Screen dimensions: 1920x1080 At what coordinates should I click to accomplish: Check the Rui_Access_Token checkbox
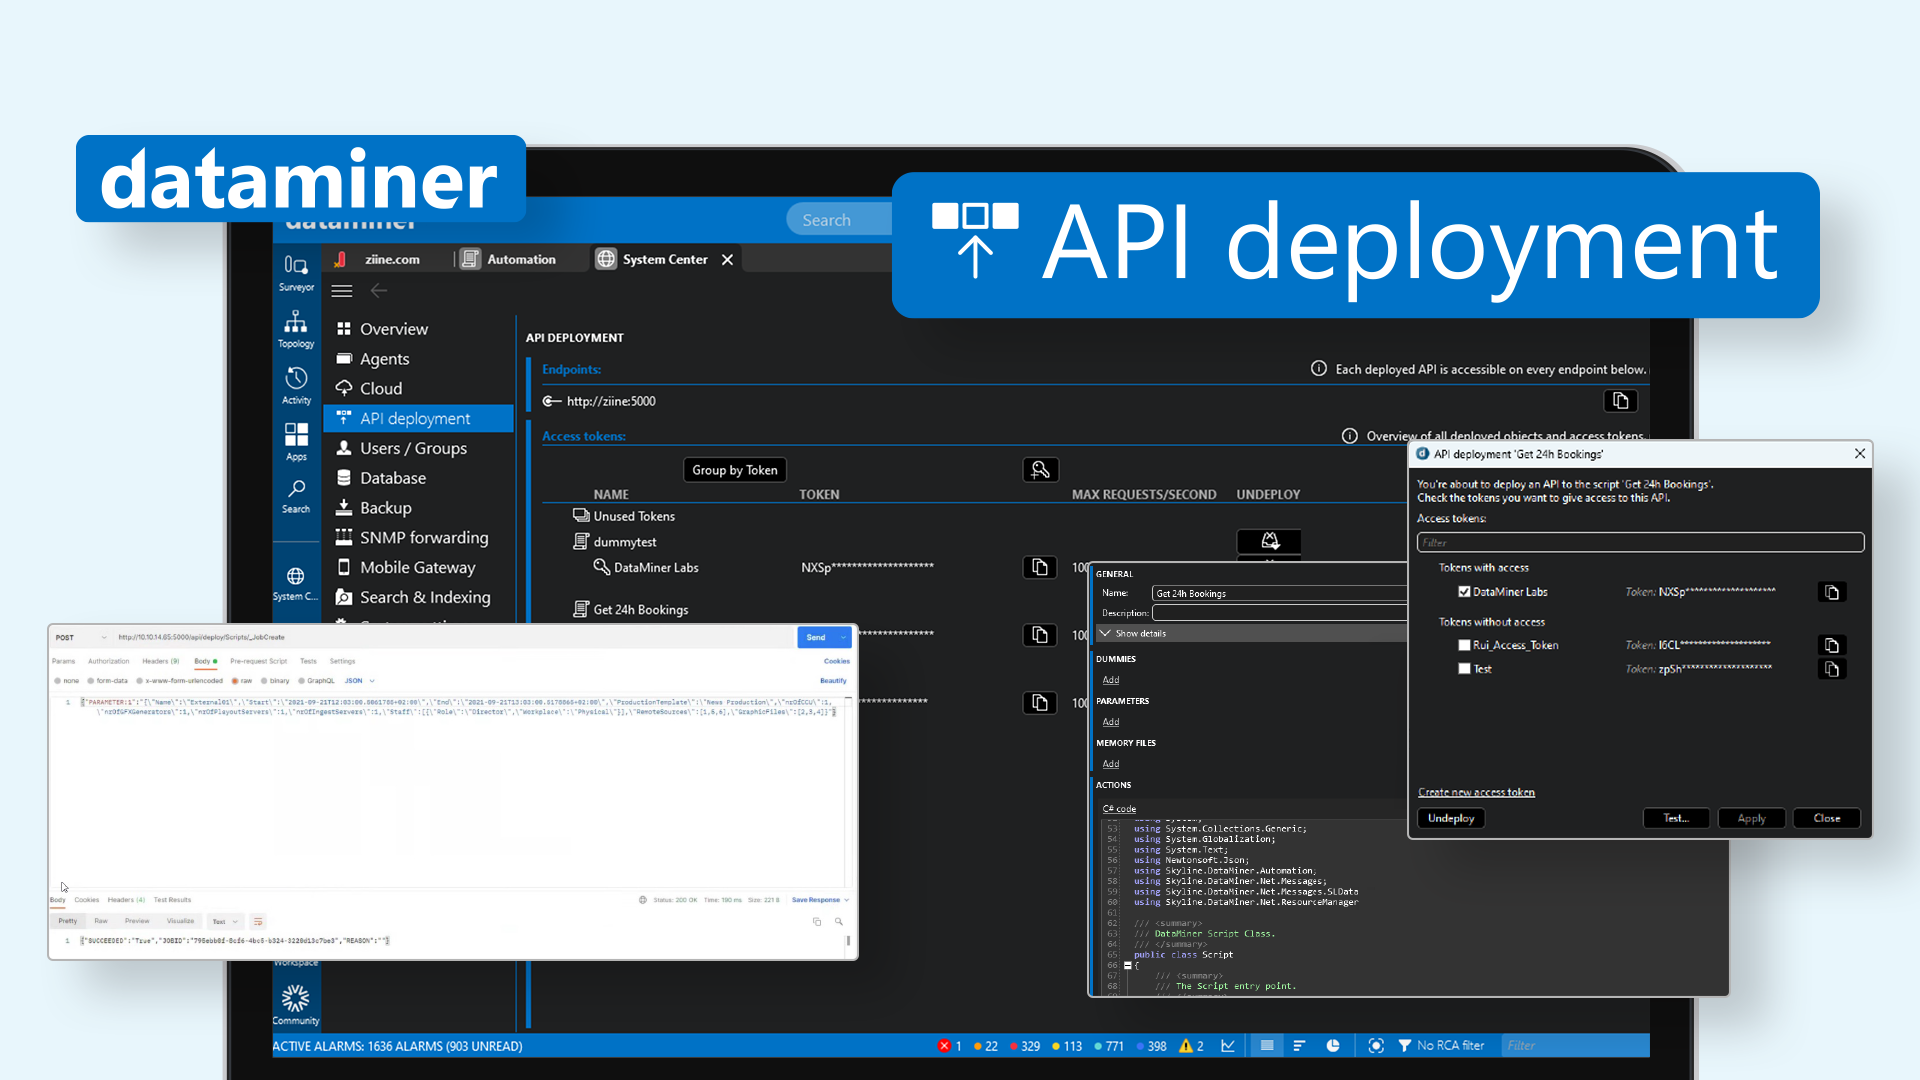point(1464,645)
